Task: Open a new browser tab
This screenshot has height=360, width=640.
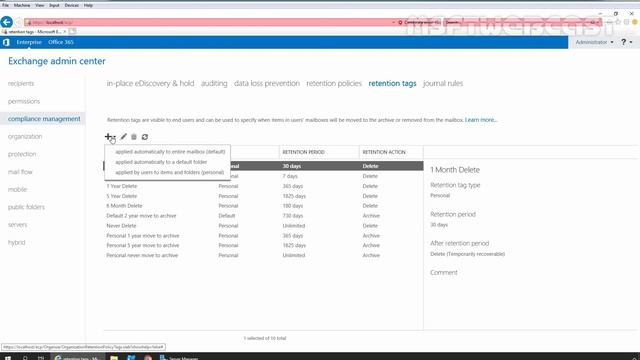Action: click(x=72, y=31)
